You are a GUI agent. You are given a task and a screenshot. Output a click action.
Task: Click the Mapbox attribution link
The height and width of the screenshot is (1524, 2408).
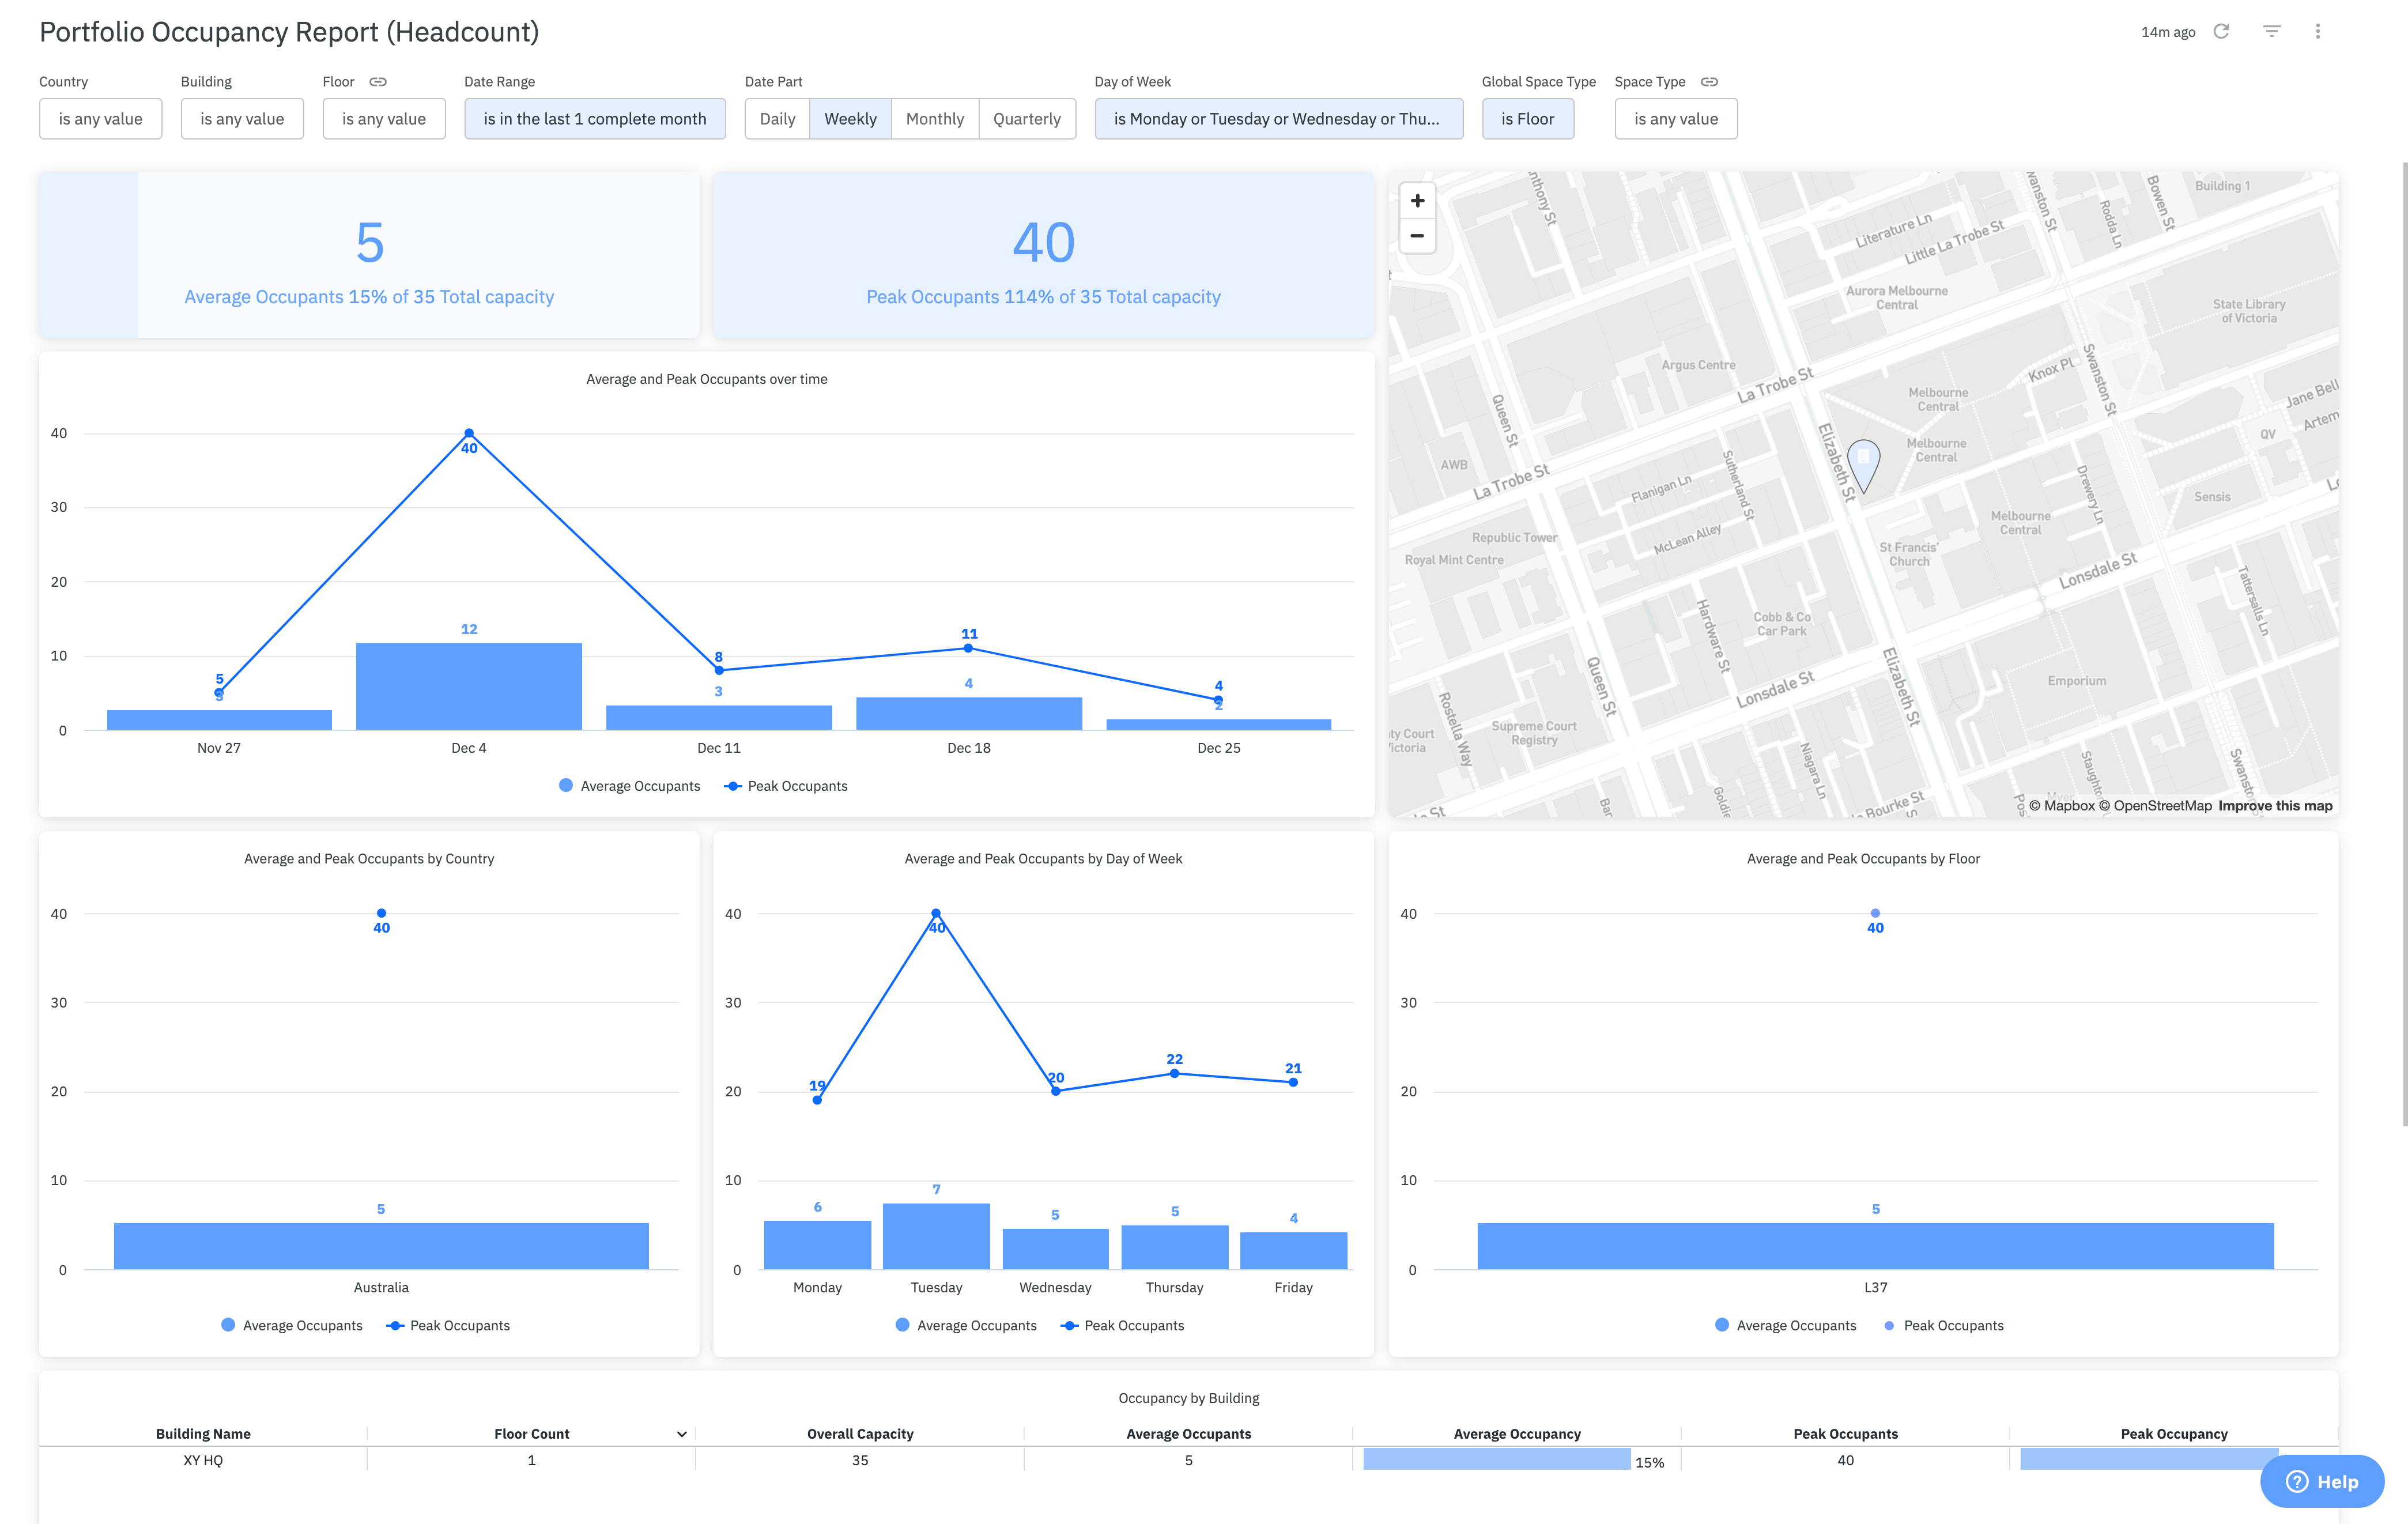tap(2061, 806)
